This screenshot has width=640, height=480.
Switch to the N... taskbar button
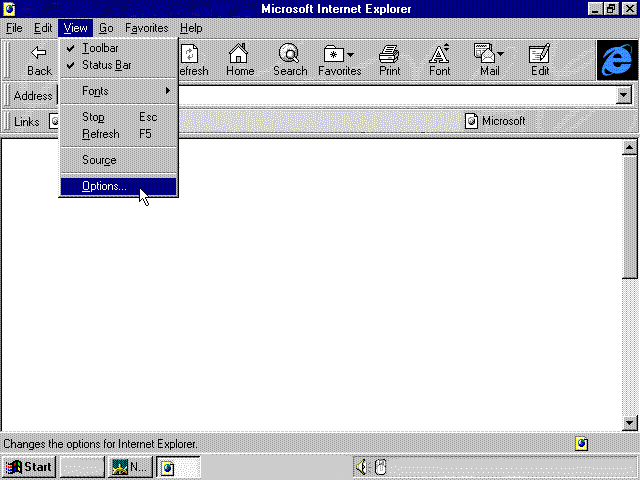[x=130, y=467]
